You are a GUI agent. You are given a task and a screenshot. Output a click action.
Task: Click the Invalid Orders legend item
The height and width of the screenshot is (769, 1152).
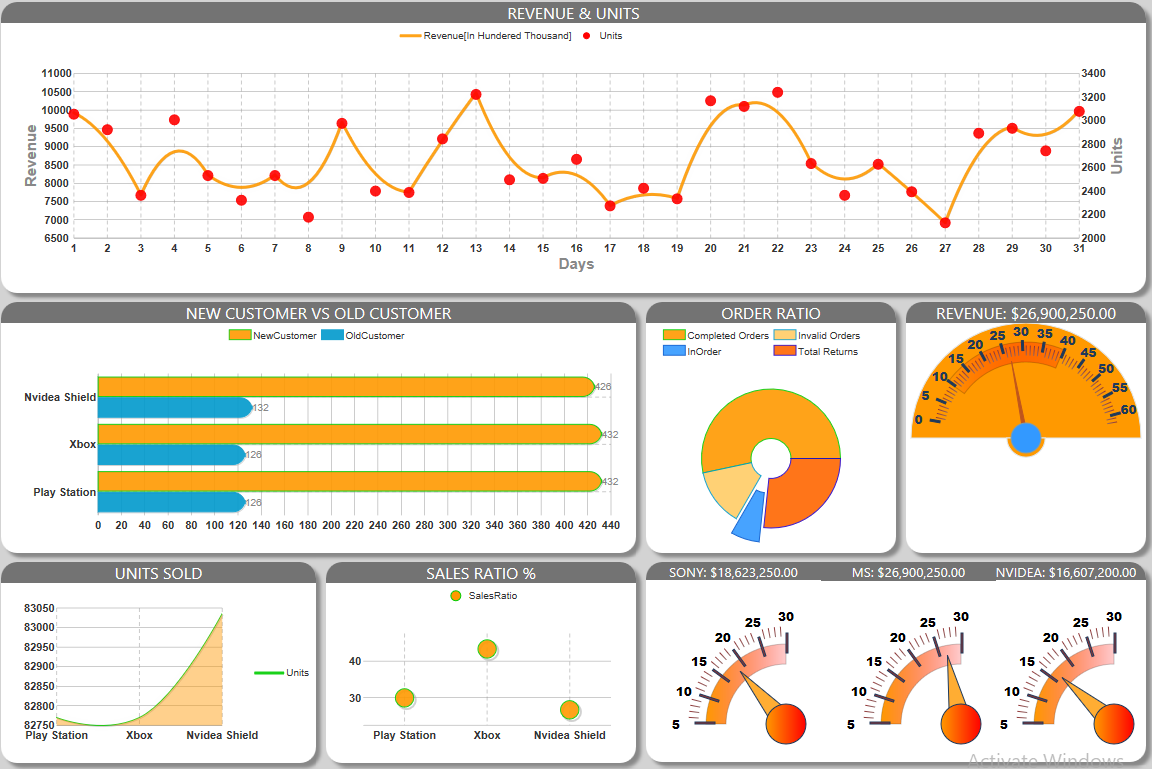[818, 336]
